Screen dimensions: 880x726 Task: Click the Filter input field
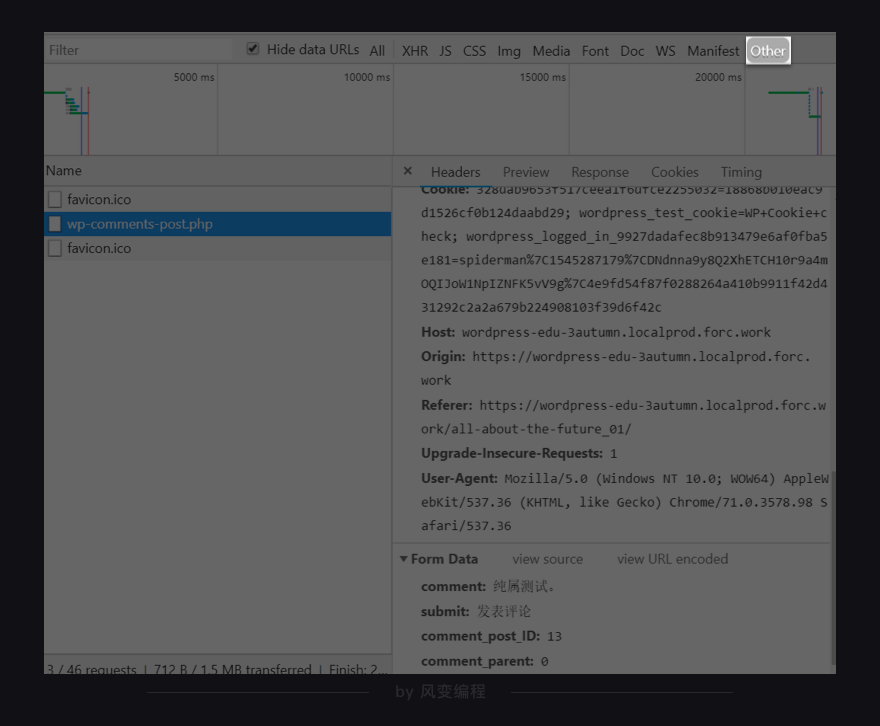pyautogui.click(x=138, y=50)
